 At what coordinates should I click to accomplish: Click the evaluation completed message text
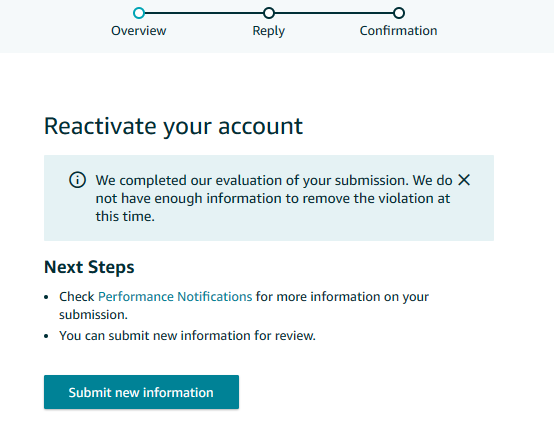pyautogui.click(x=274, y=198)
